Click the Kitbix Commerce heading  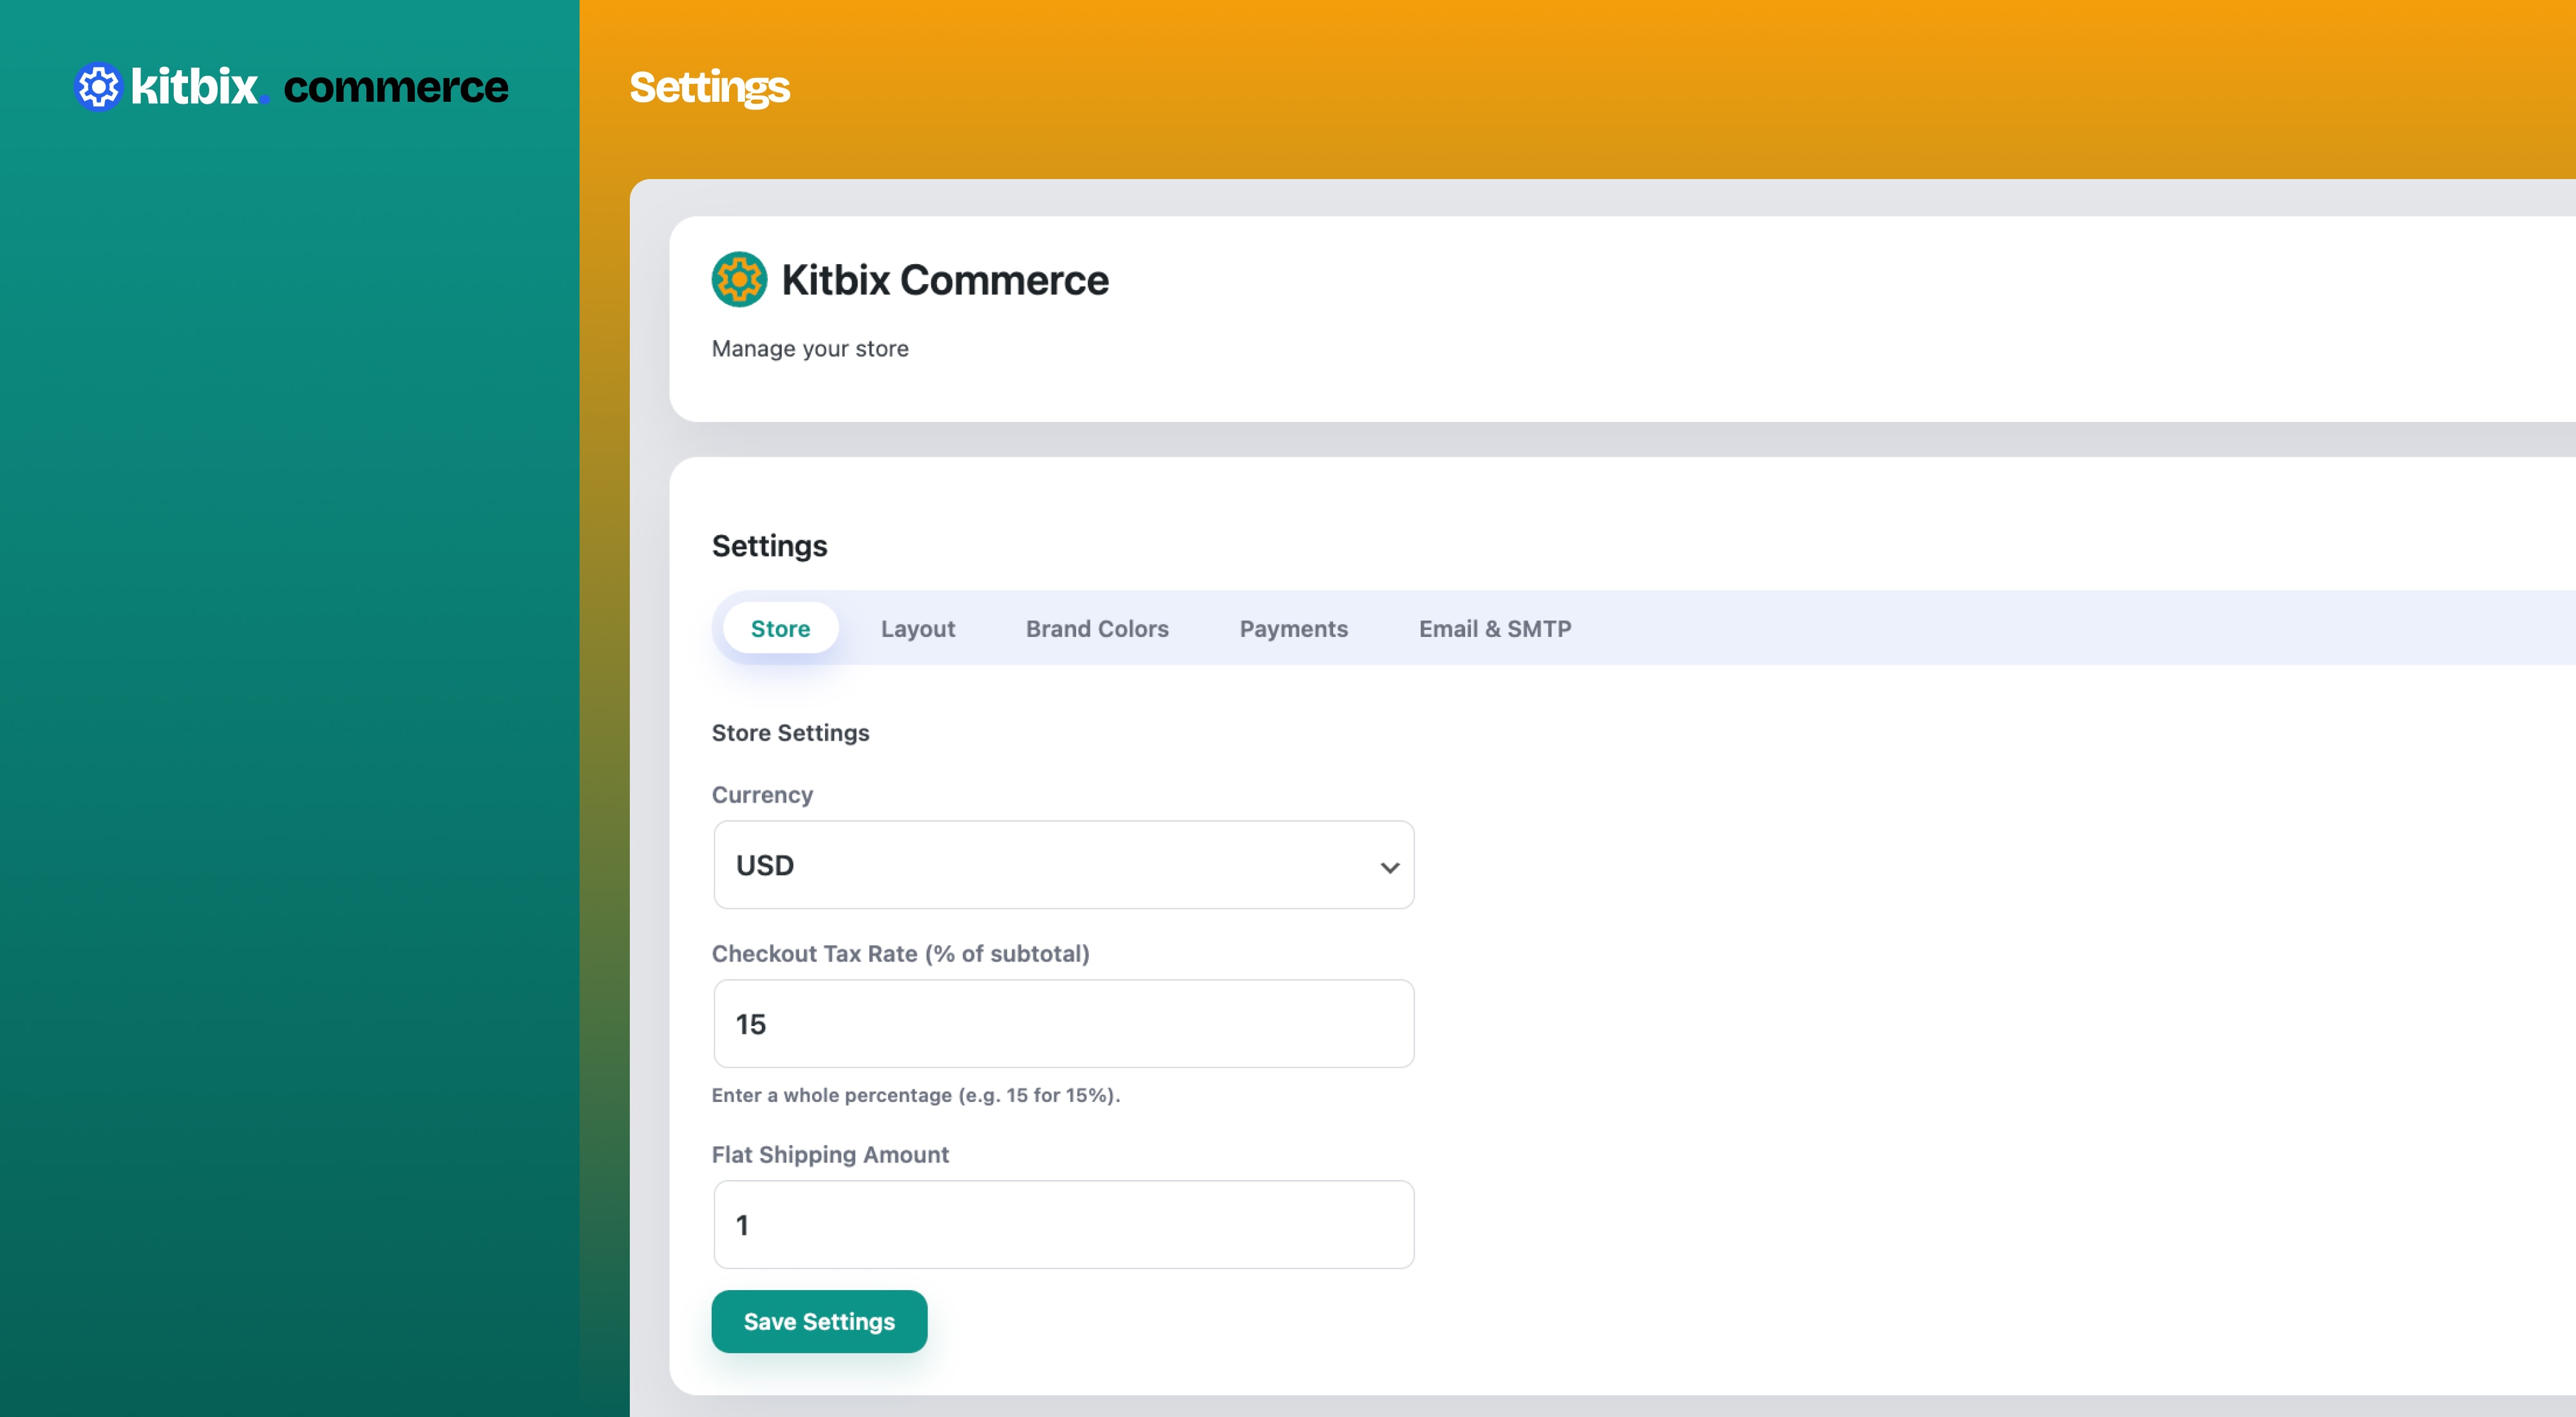(x=944, y=280)
